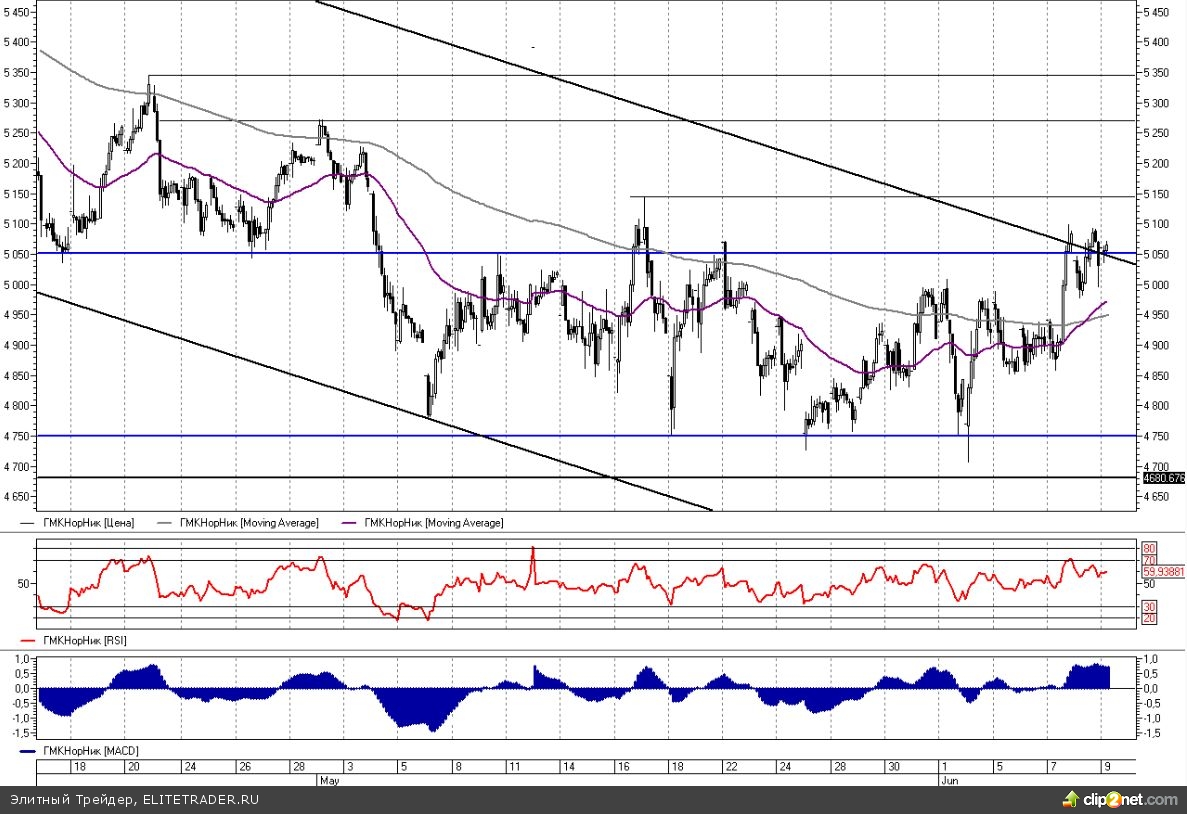Click the 4680.676 price level tag
Screen dimensions: 1187x814
(x=1163, y=478)
